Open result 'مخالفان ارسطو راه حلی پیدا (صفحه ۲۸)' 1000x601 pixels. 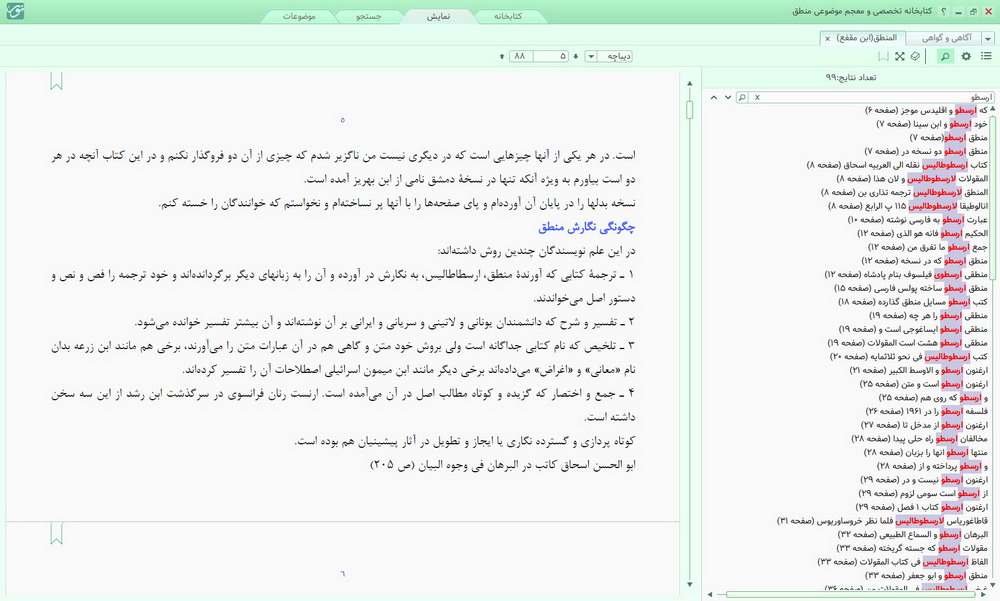(920, 438)
